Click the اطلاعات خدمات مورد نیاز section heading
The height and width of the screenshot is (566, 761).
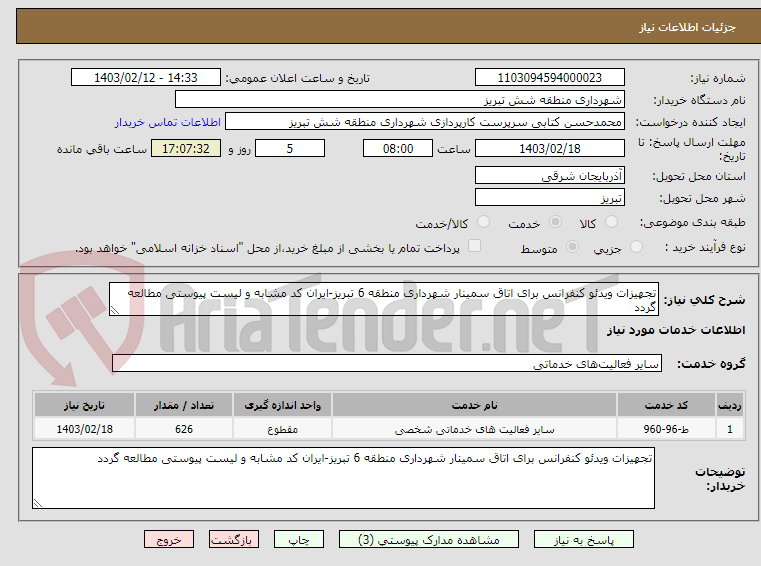click(676, 331)
